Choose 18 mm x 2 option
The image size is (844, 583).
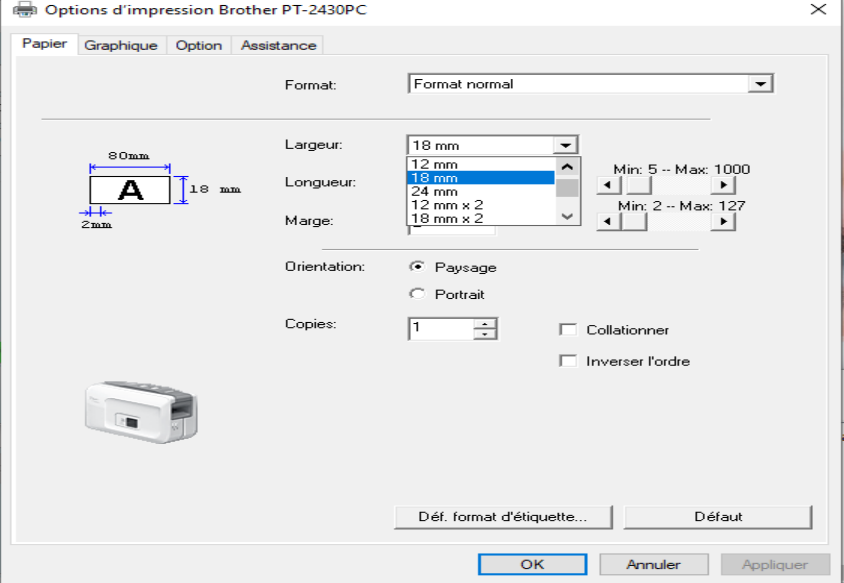(x=481, y=218)
